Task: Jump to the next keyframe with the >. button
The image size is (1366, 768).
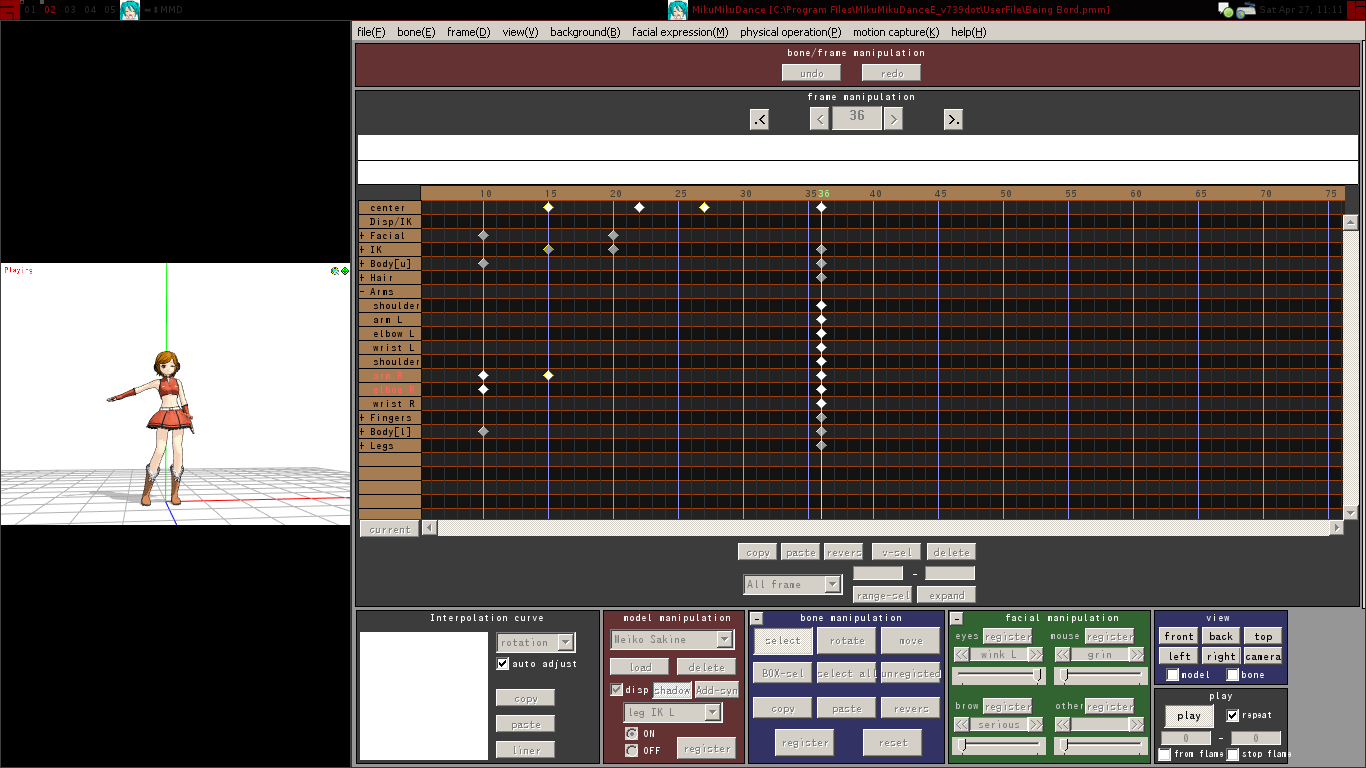Action: pos(953,120)
